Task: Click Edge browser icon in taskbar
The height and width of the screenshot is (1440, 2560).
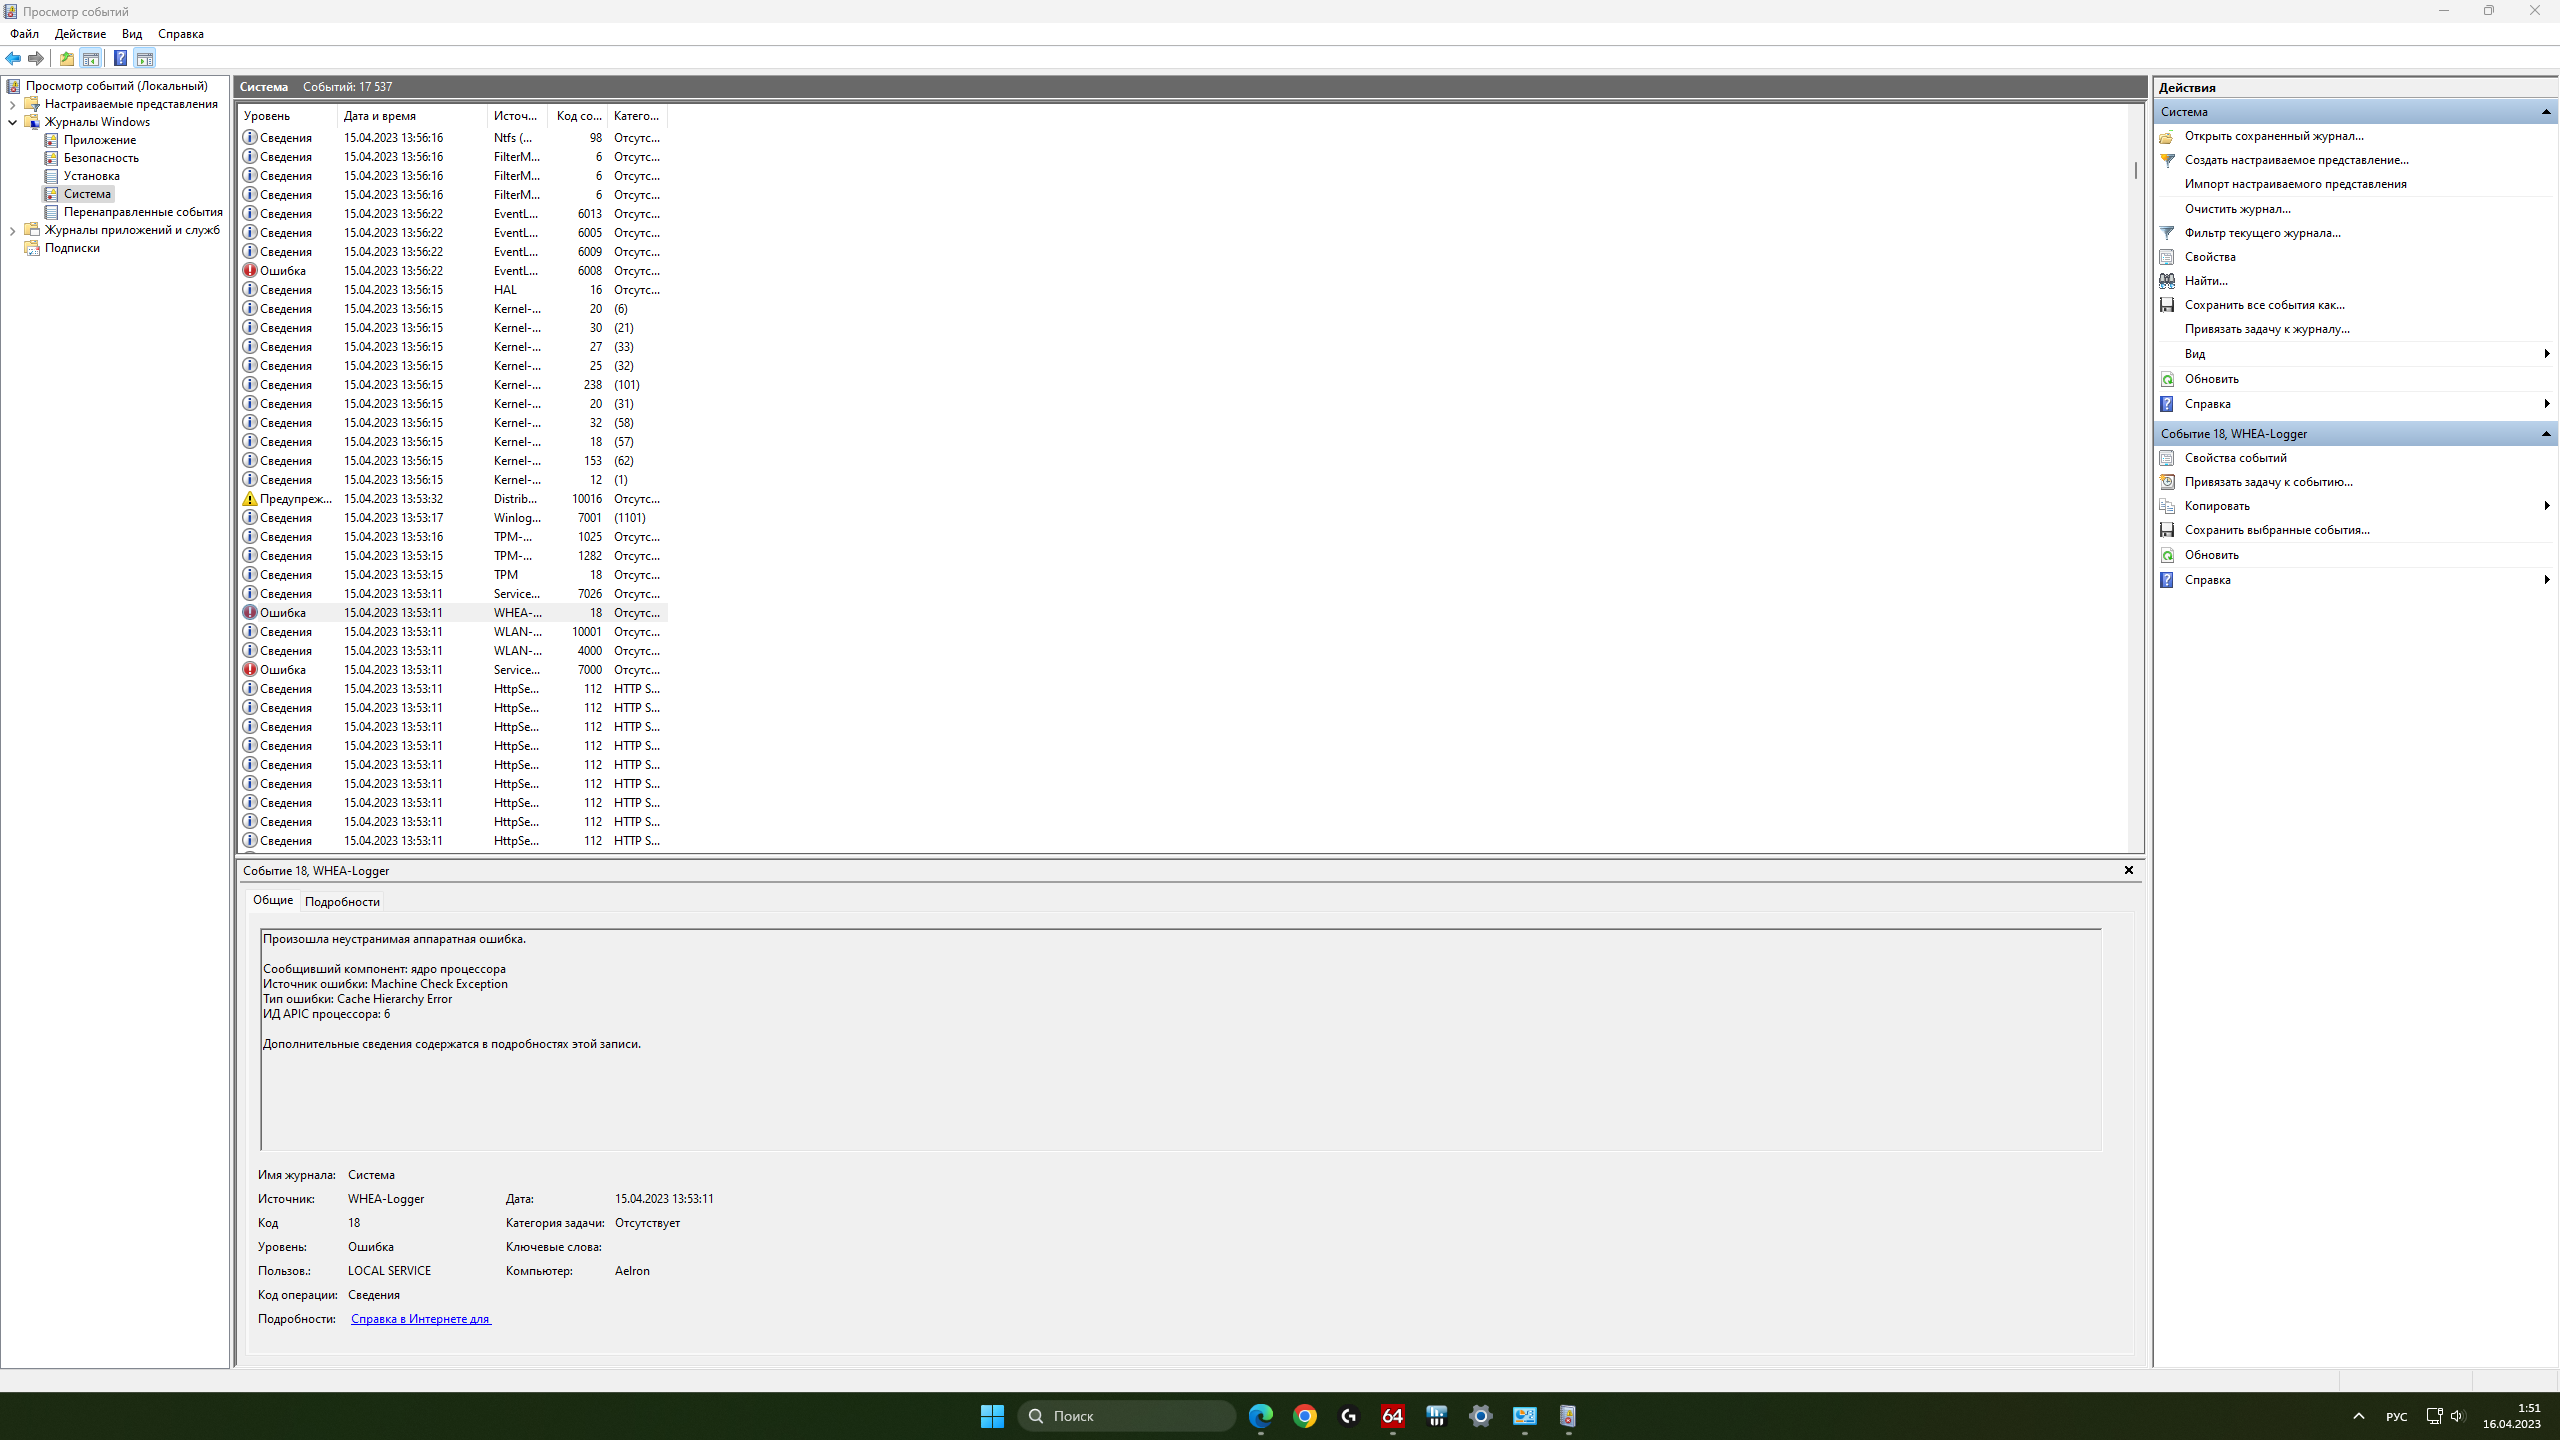Action: (x=1260, y=1416)
